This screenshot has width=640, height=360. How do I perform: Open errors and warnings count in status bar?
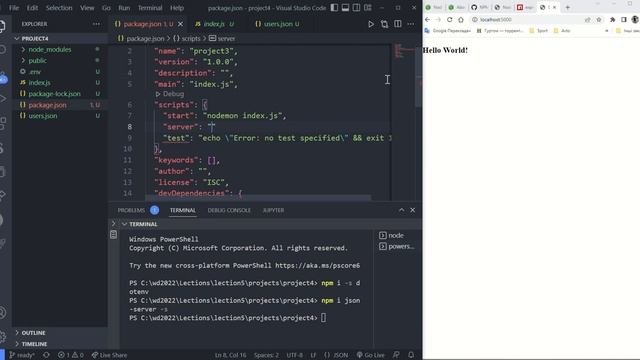[x=71, y=355]
